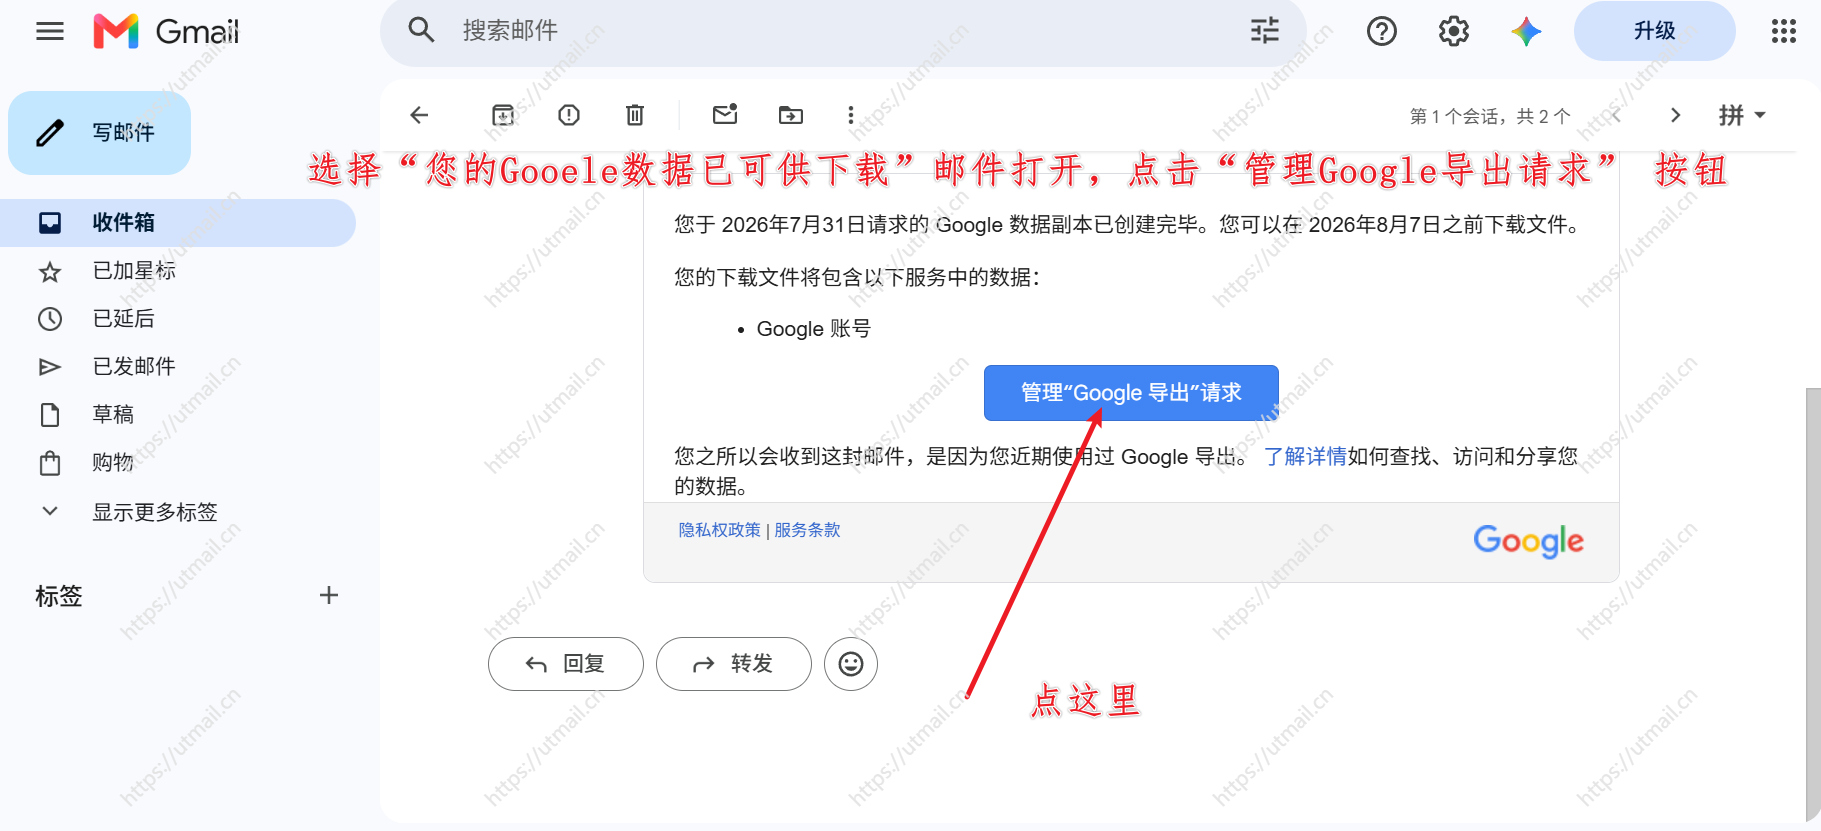Delete this email with trash icon
Image resolution: width=1821 pixels, height=831 pixels.
(x=635, y=115)
